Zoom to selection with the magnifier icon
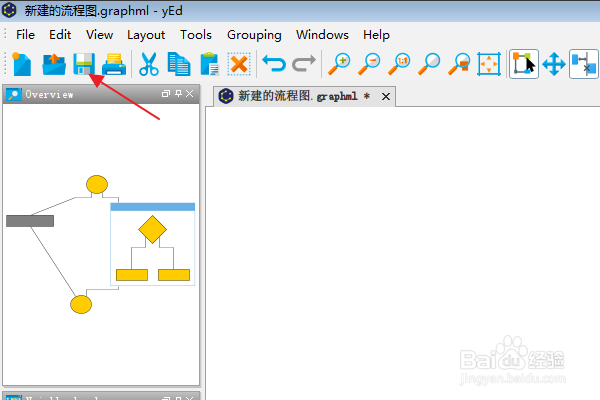The height and width of the screenshot is (400, 600). point(459,64)
